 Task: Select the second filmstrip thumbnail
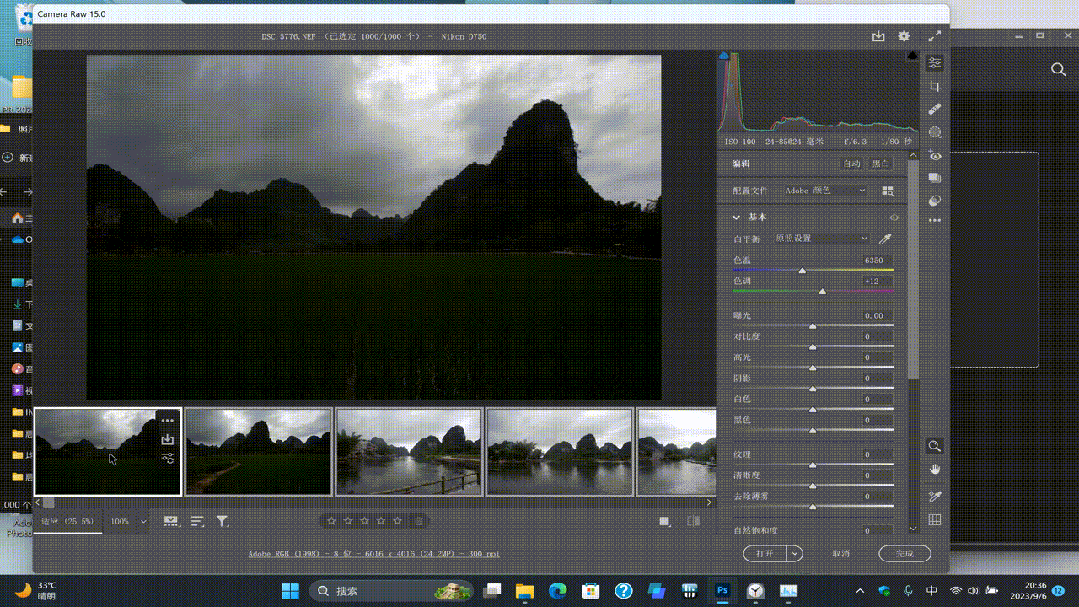pos(258,451)
